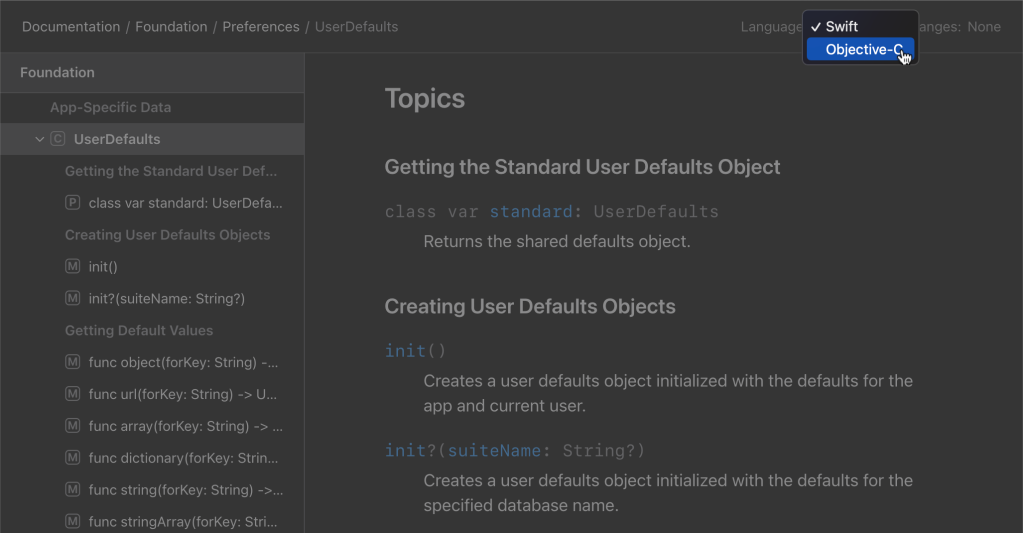The height and width of the screenshot is (533, 1023).
Task: Click the description mentioning specified database name
Action: (x=668, y=493)
